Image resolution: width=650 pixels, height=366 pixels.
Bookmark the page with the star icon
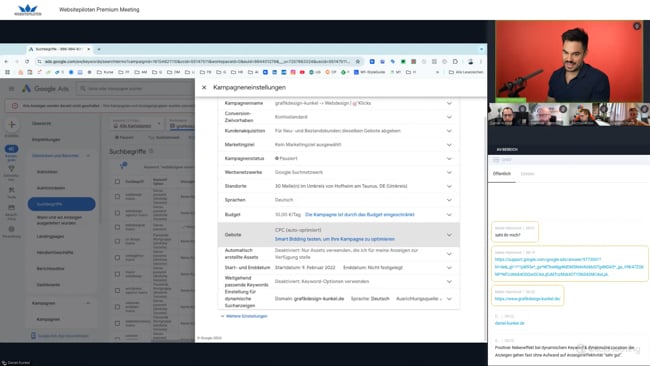click(358, 61)
